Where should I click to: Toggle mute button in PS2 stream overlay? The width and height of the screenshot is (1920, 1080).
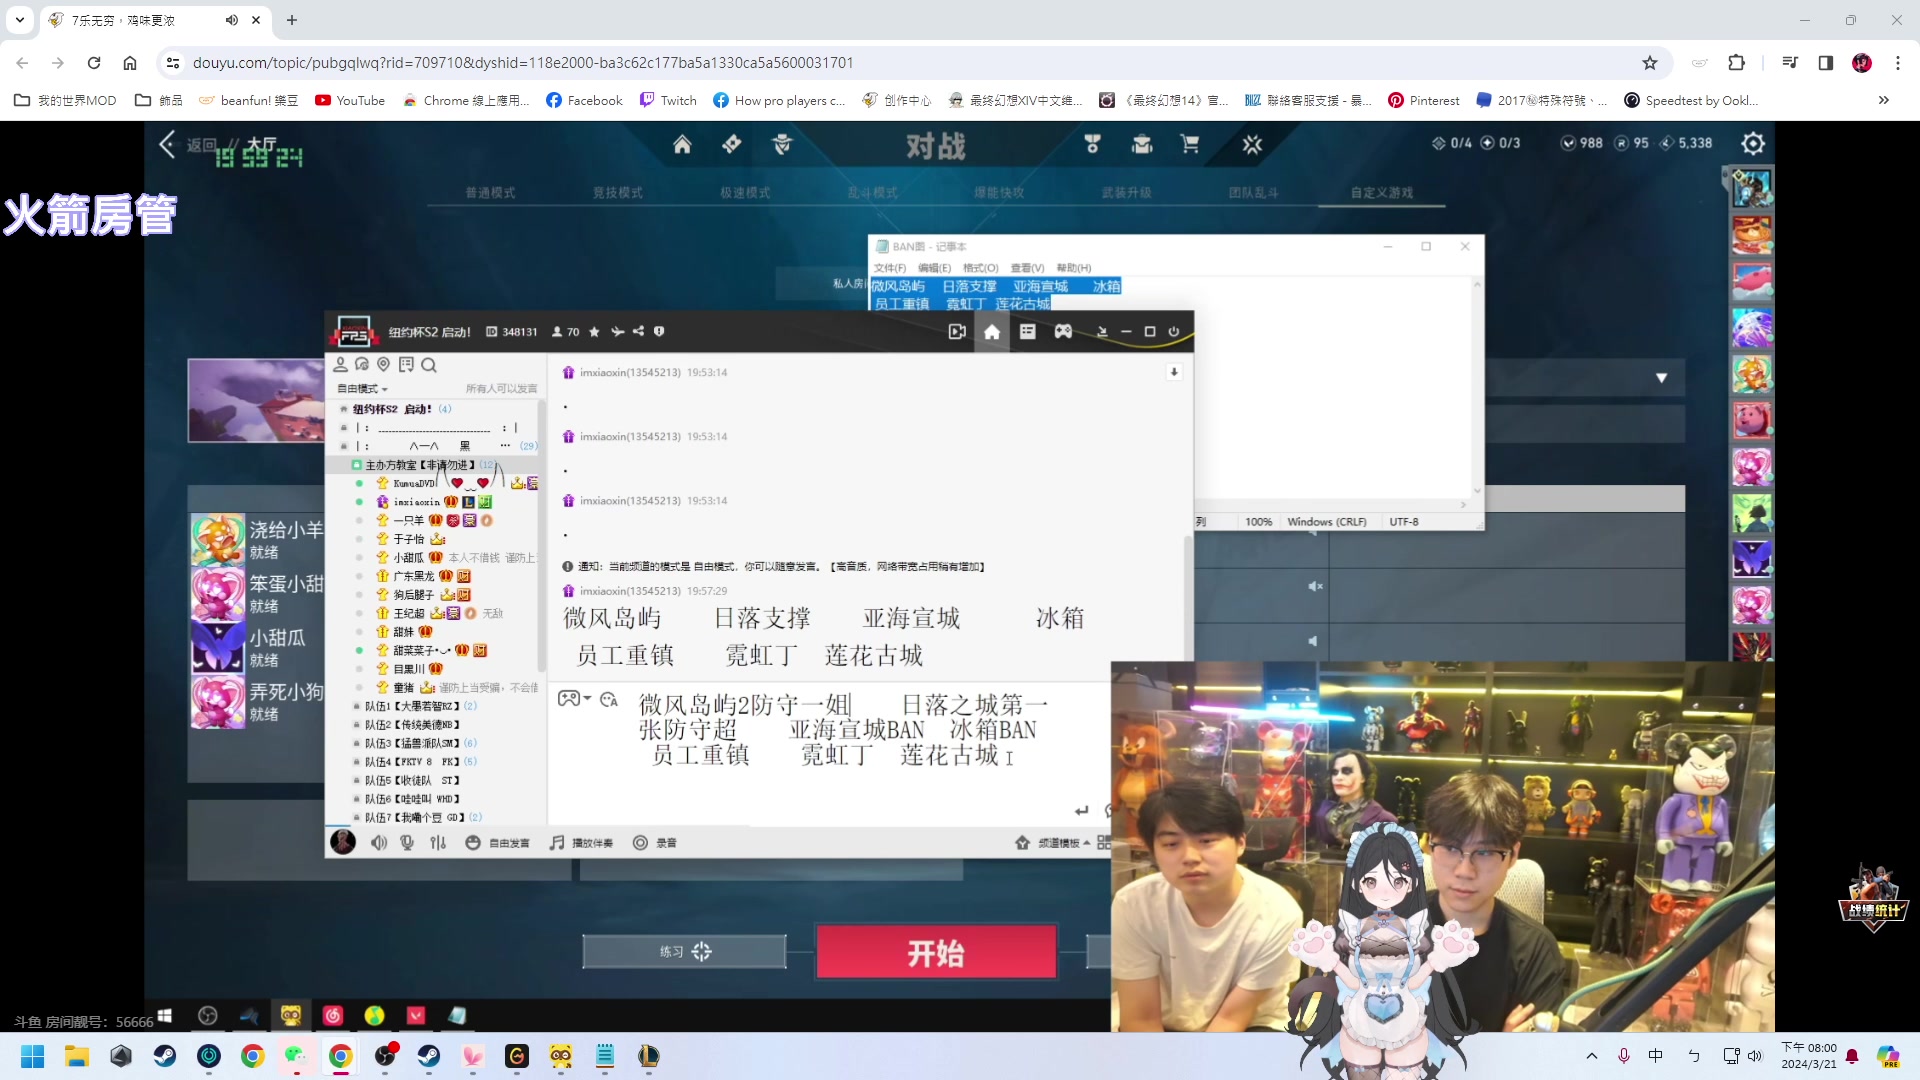pos(378,843)
